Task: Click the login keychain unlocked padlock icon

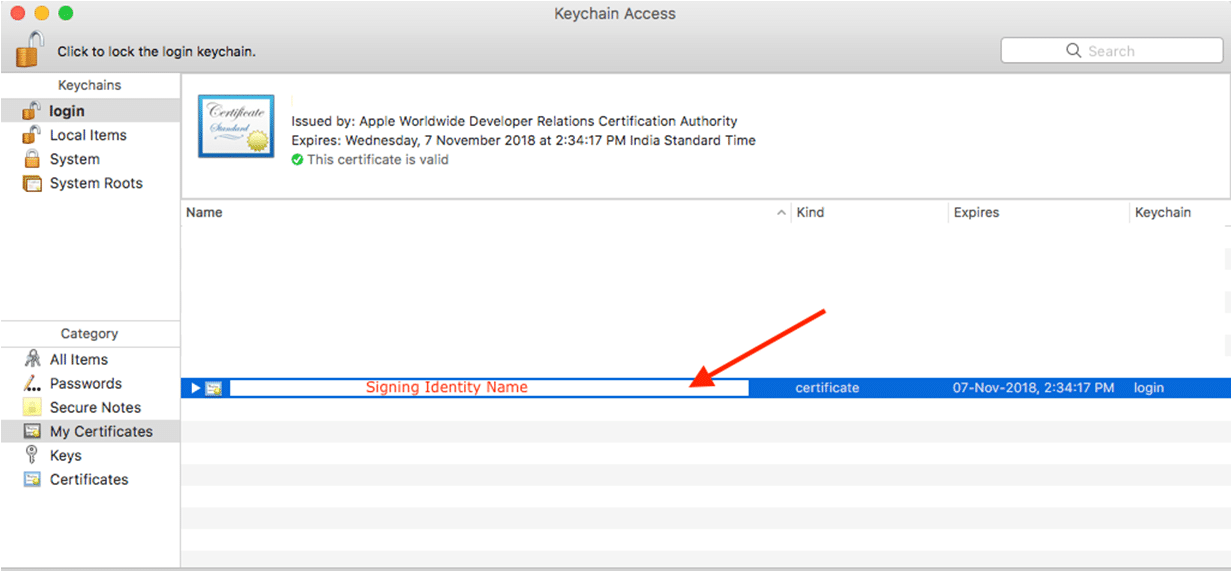Action: tap(32, 110)
